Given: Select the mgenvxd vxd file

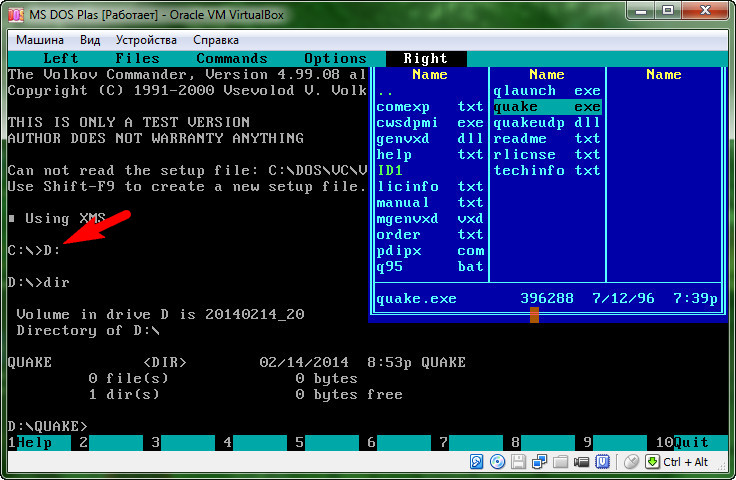Looking at the screenshot, I should tap(429, 219).
